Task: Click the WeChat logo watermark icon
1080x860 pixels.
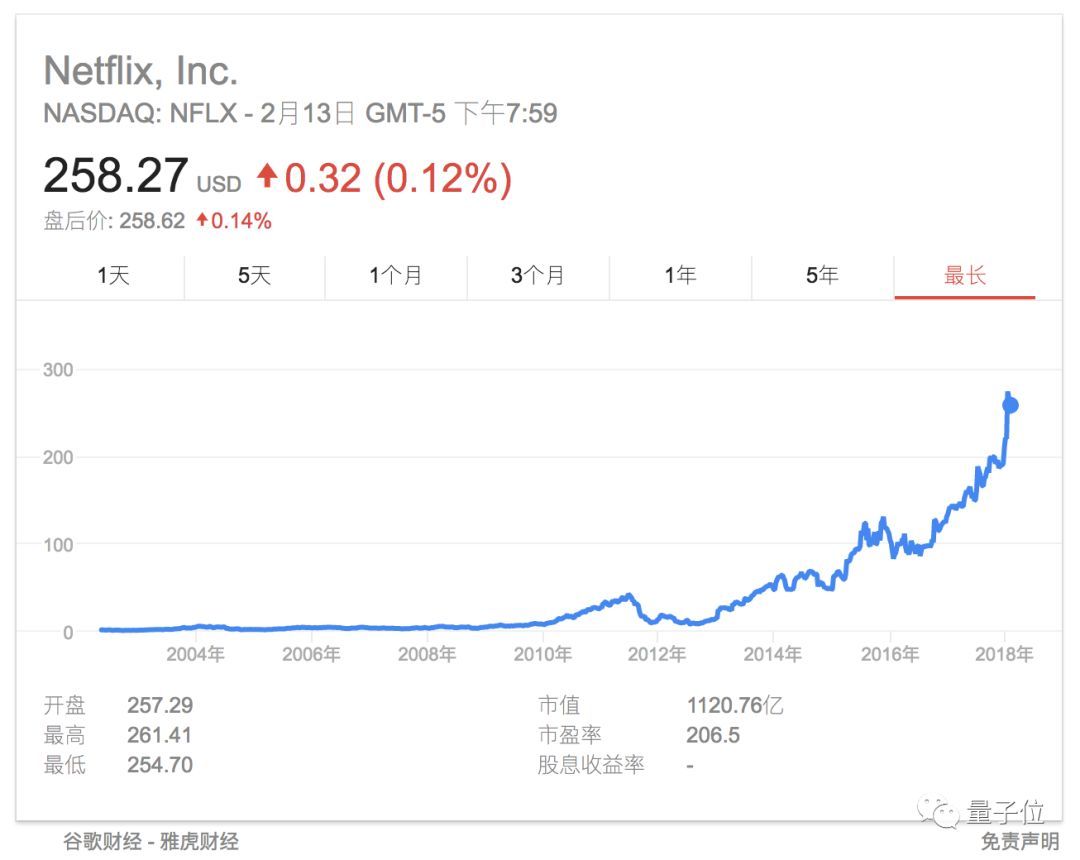Action: coord(938,812)
